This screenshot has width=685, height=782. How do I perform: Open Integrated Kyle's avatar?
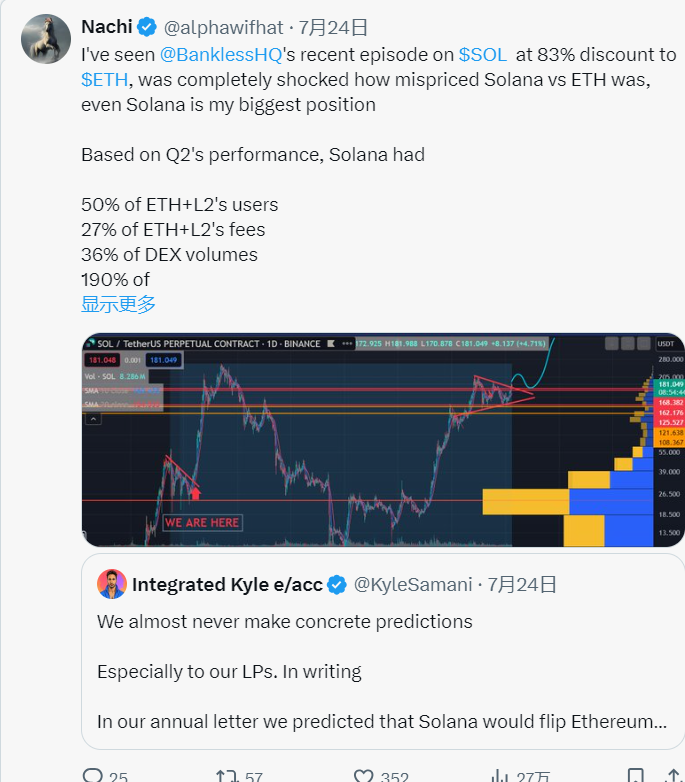[112, 584]
